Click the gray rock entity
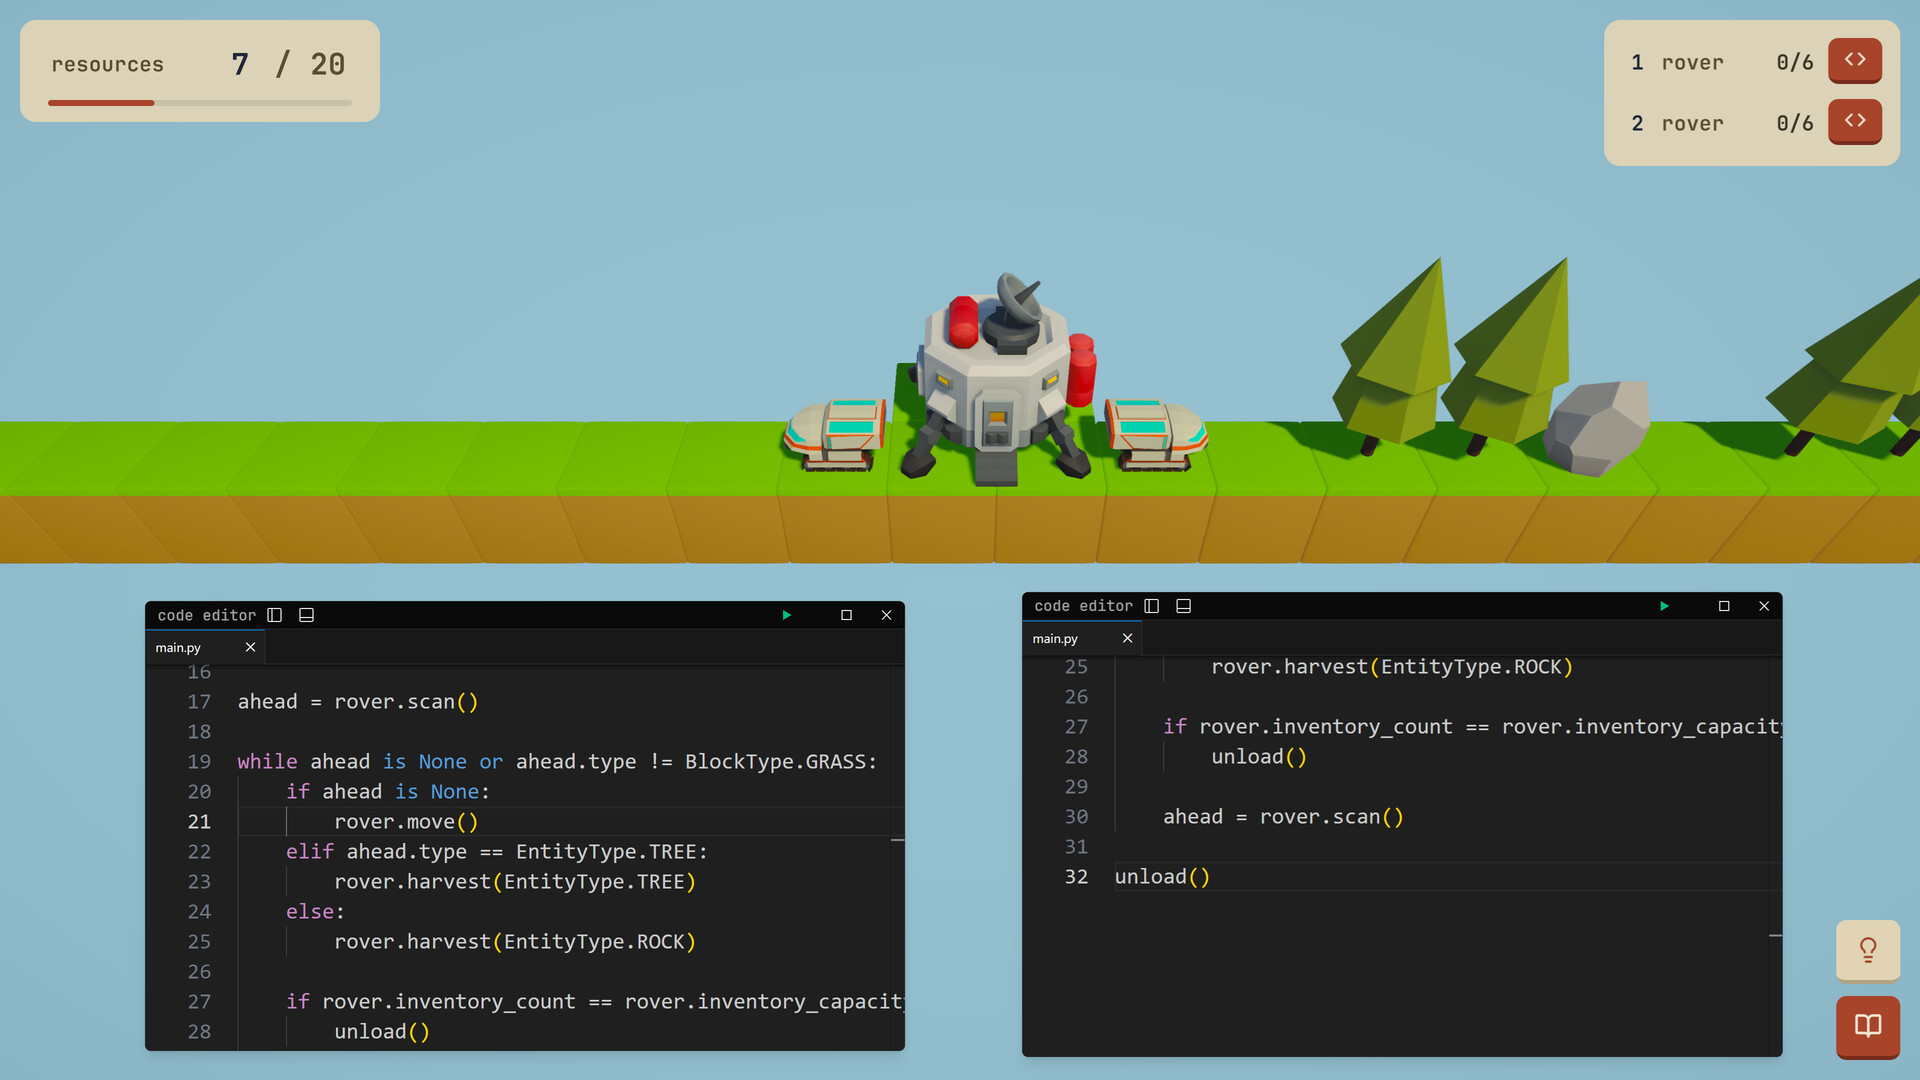 click(x=1597, y=427)
